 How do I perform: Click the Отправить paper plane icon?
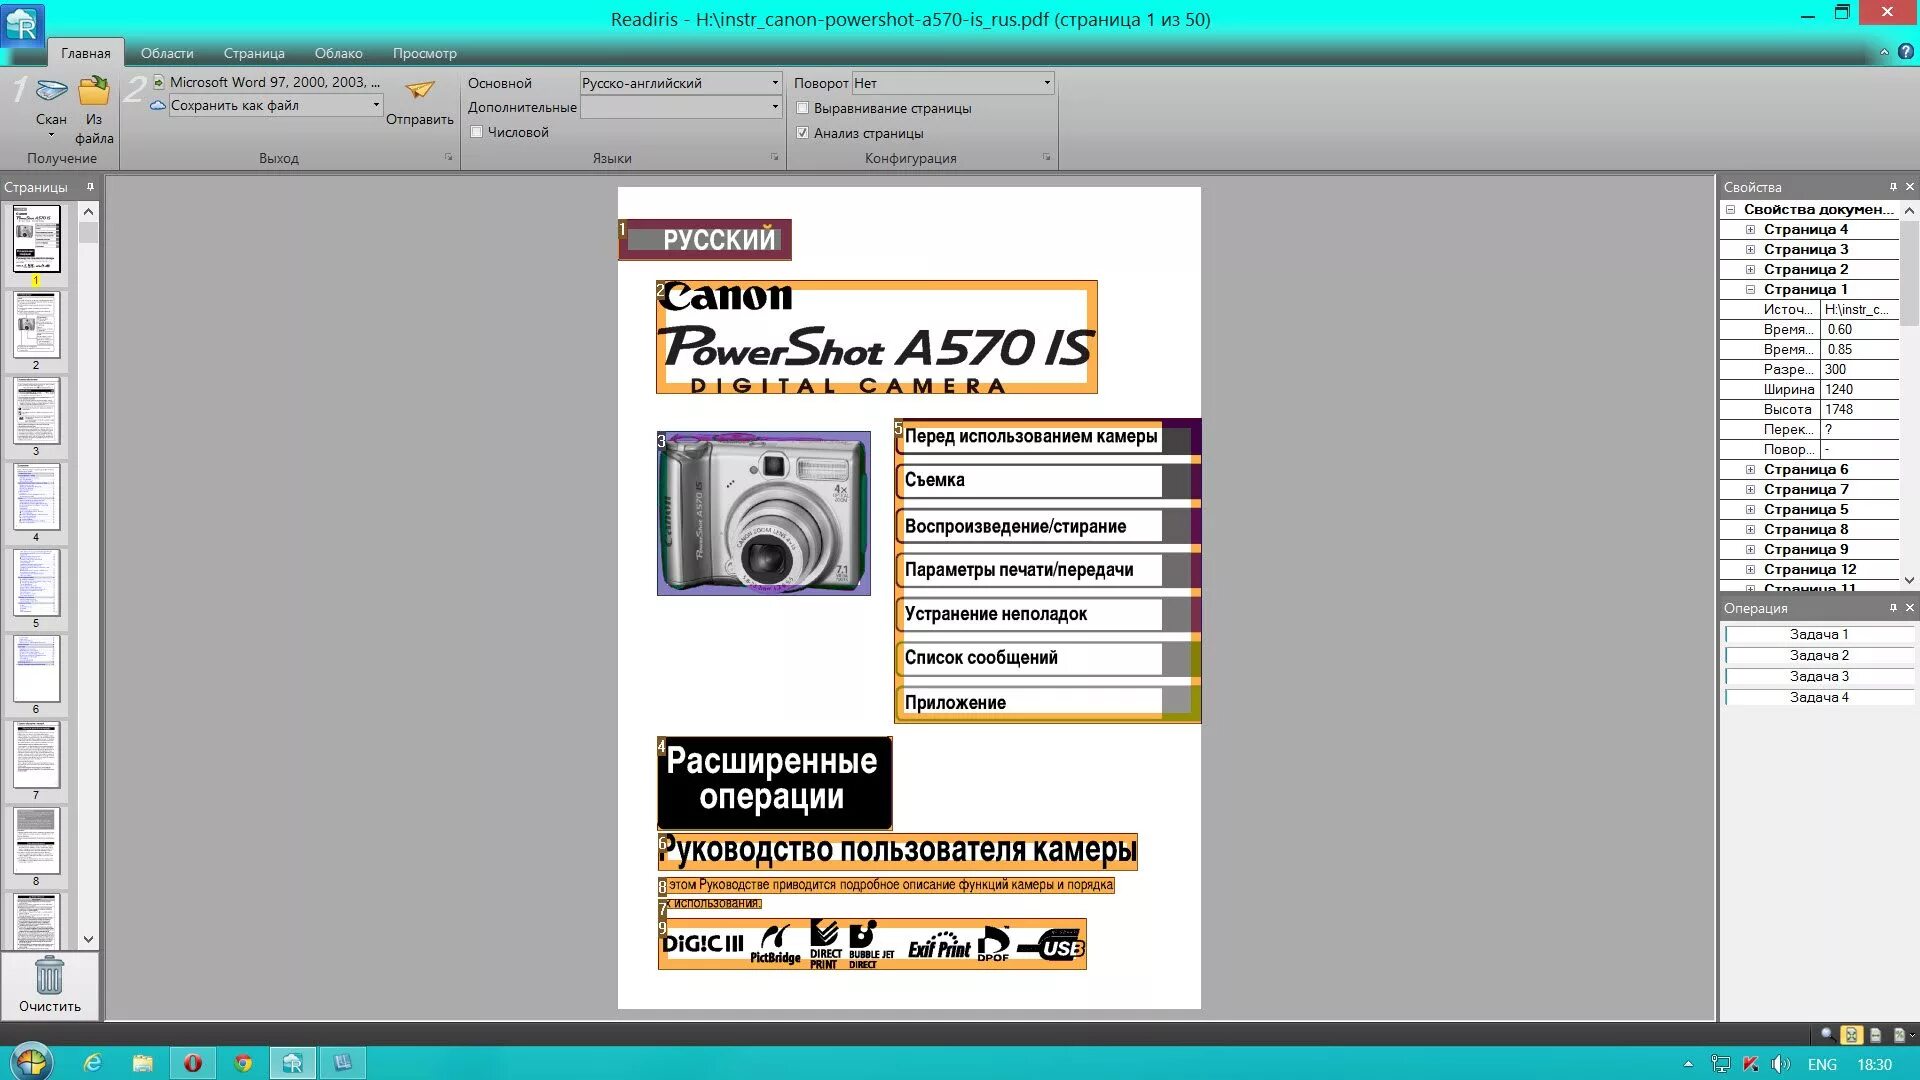pos(420,91)
